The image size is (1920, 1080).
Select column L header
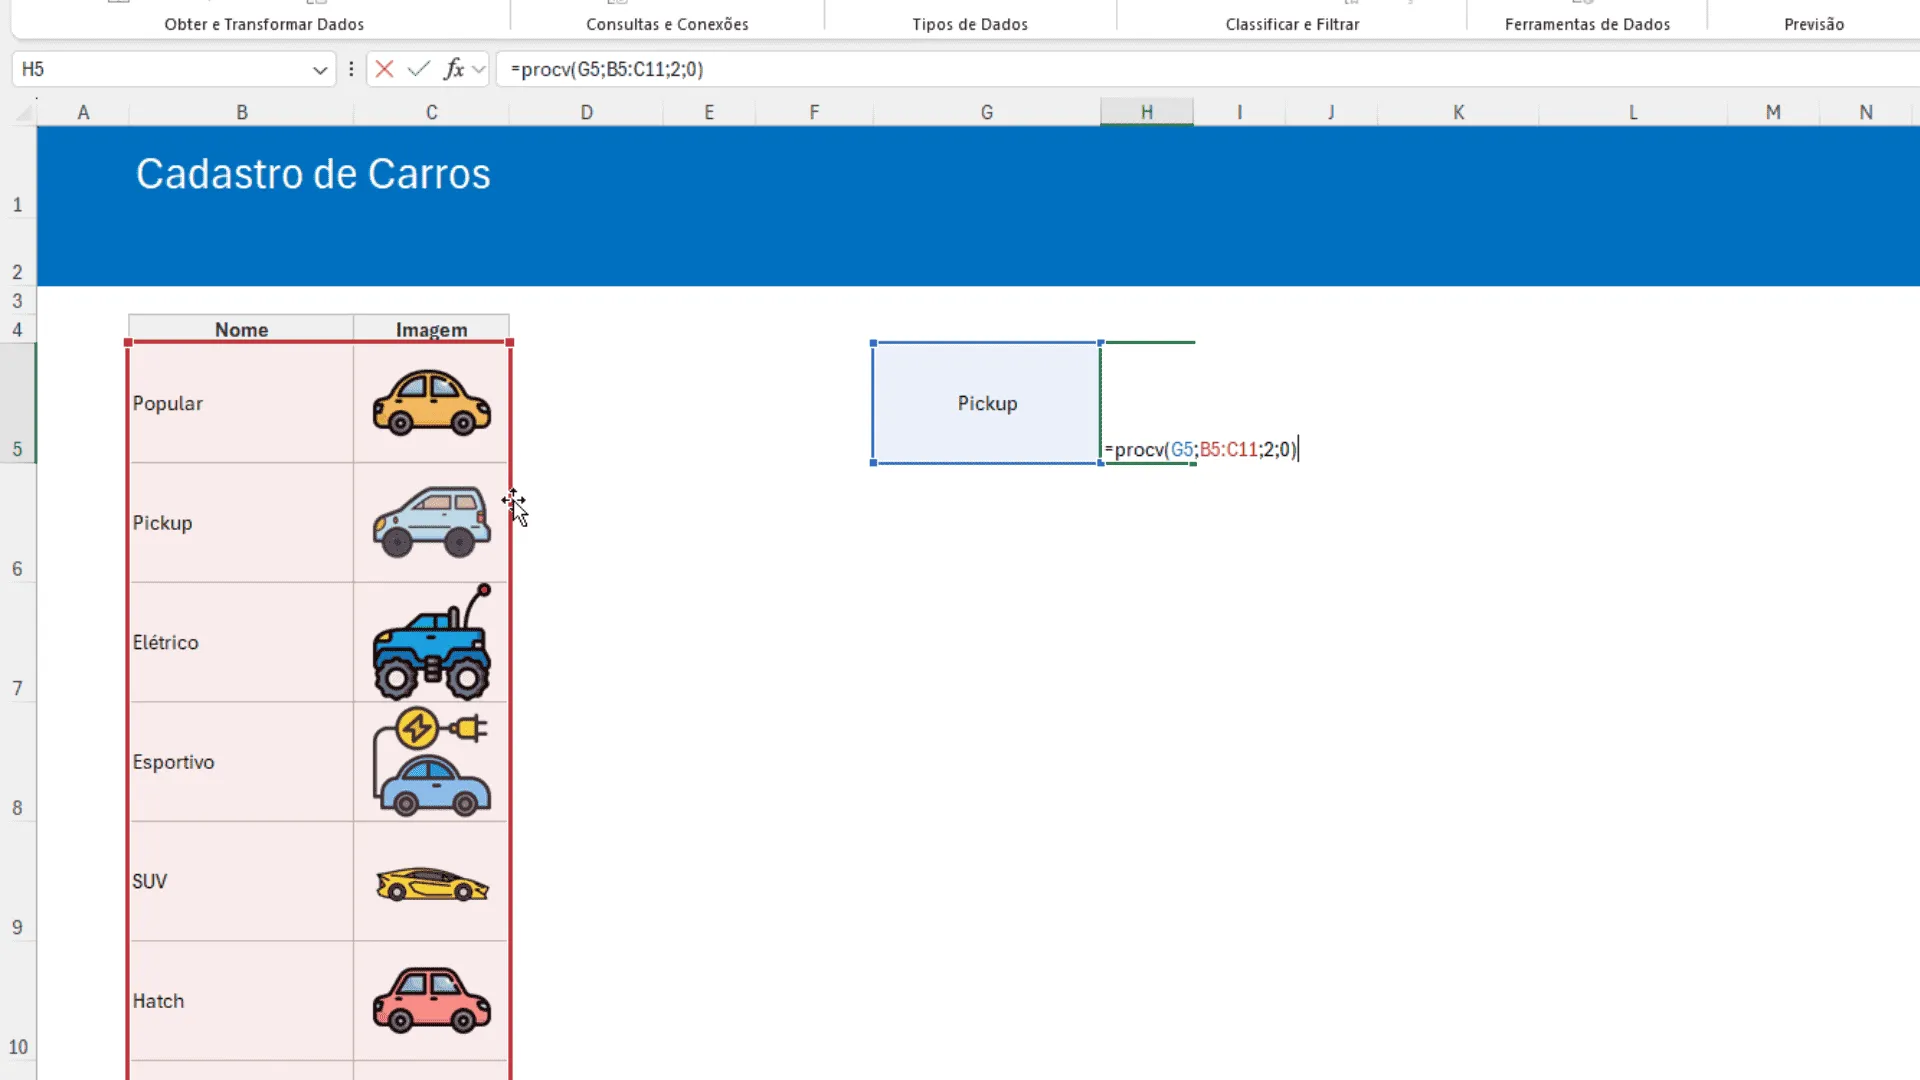1633,113
